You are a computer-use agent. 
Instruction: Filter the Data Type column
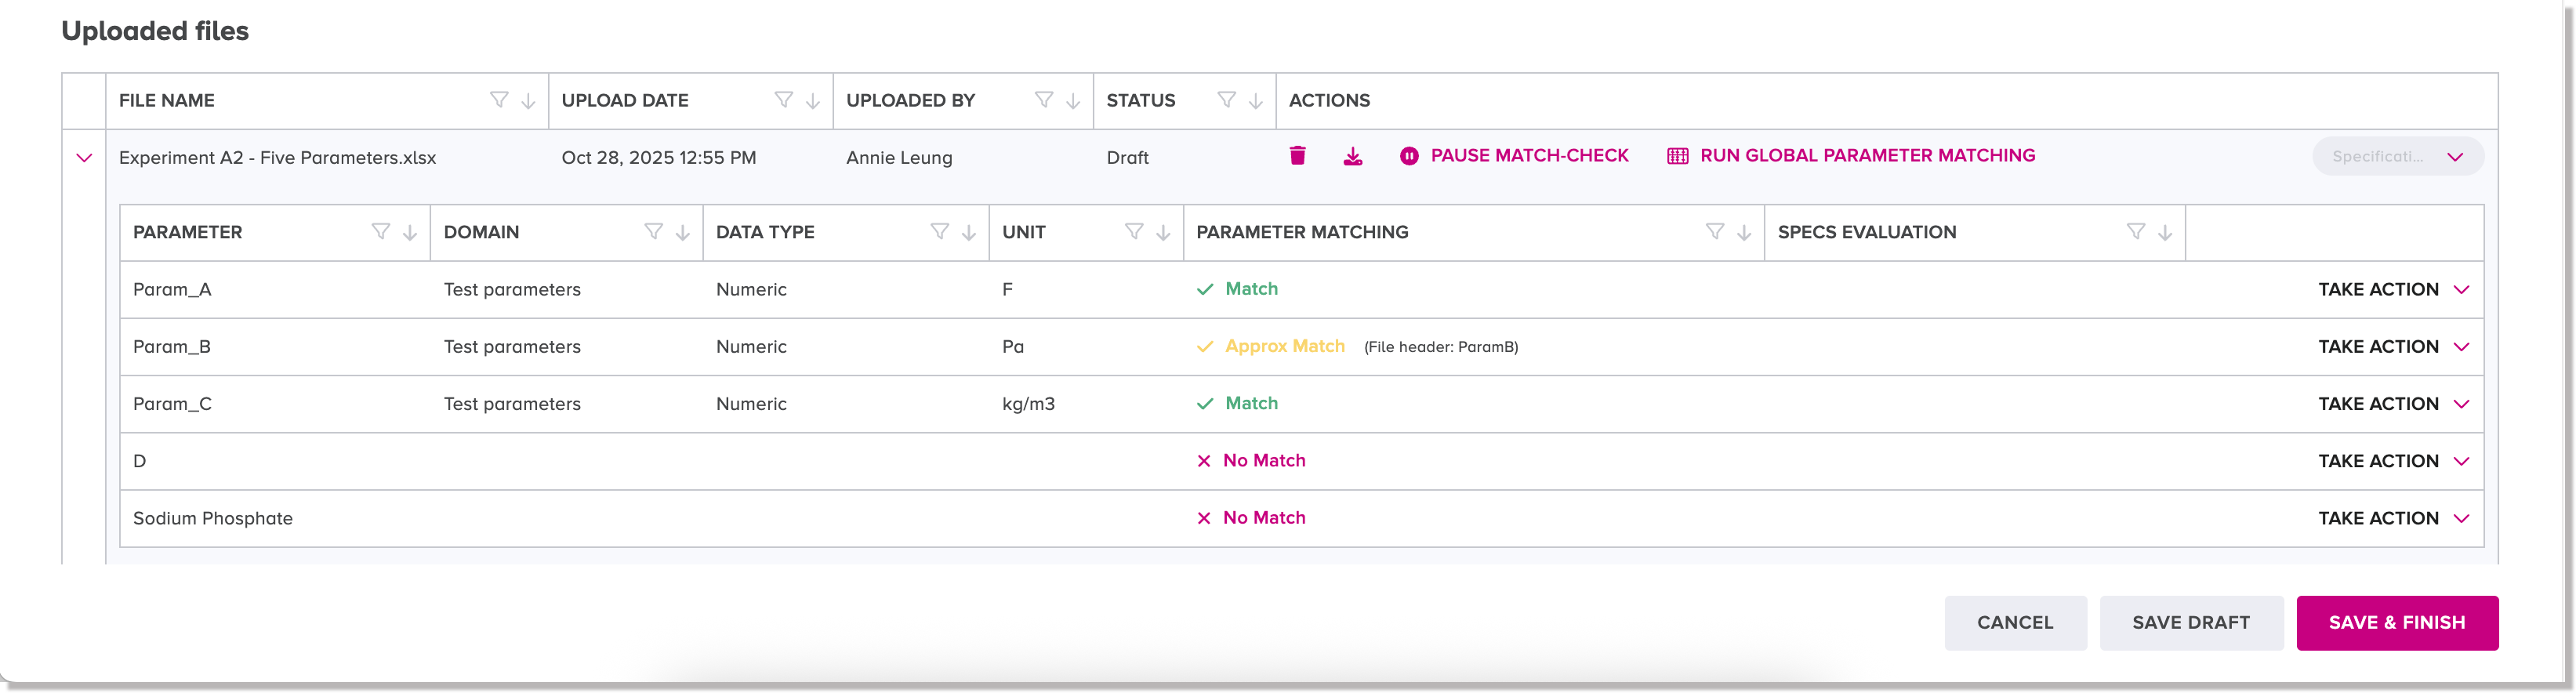click(x=939, y=232)
